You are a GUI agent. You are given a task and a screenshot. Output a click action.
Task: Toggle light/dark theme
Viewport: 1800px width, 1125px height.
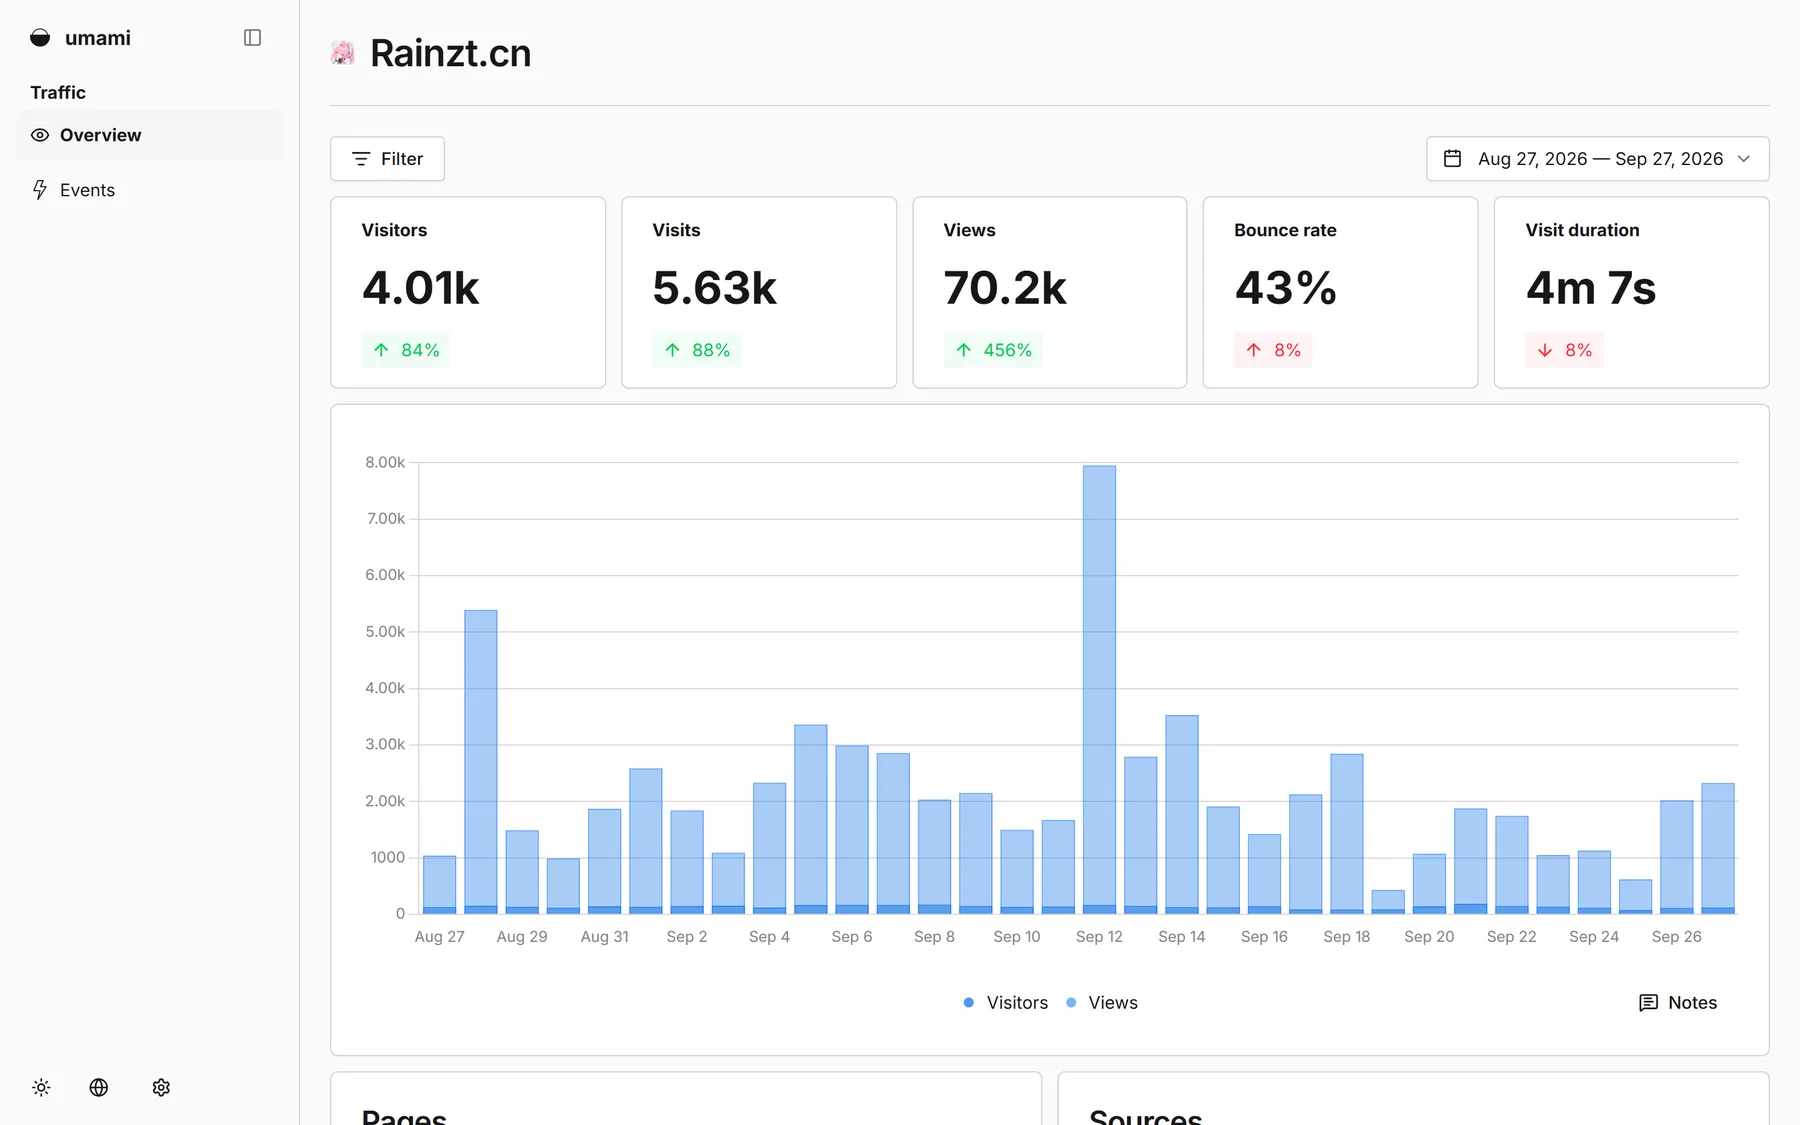[41, 1087]
